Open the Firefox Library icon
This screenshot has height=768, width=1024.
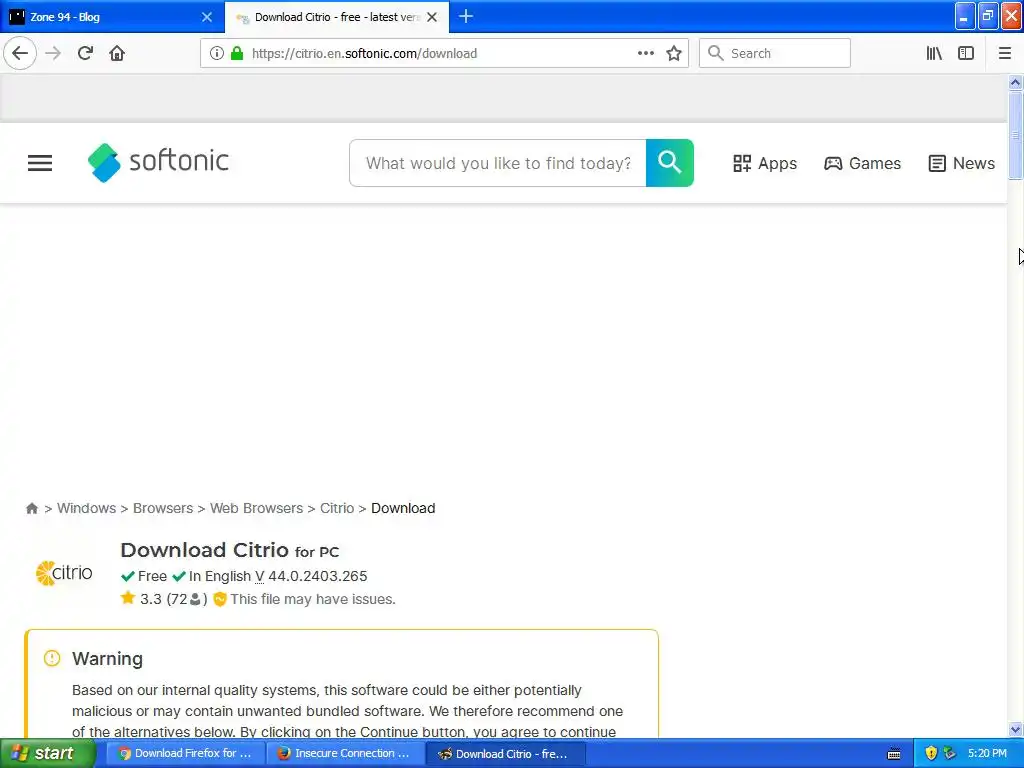(934, 53)
